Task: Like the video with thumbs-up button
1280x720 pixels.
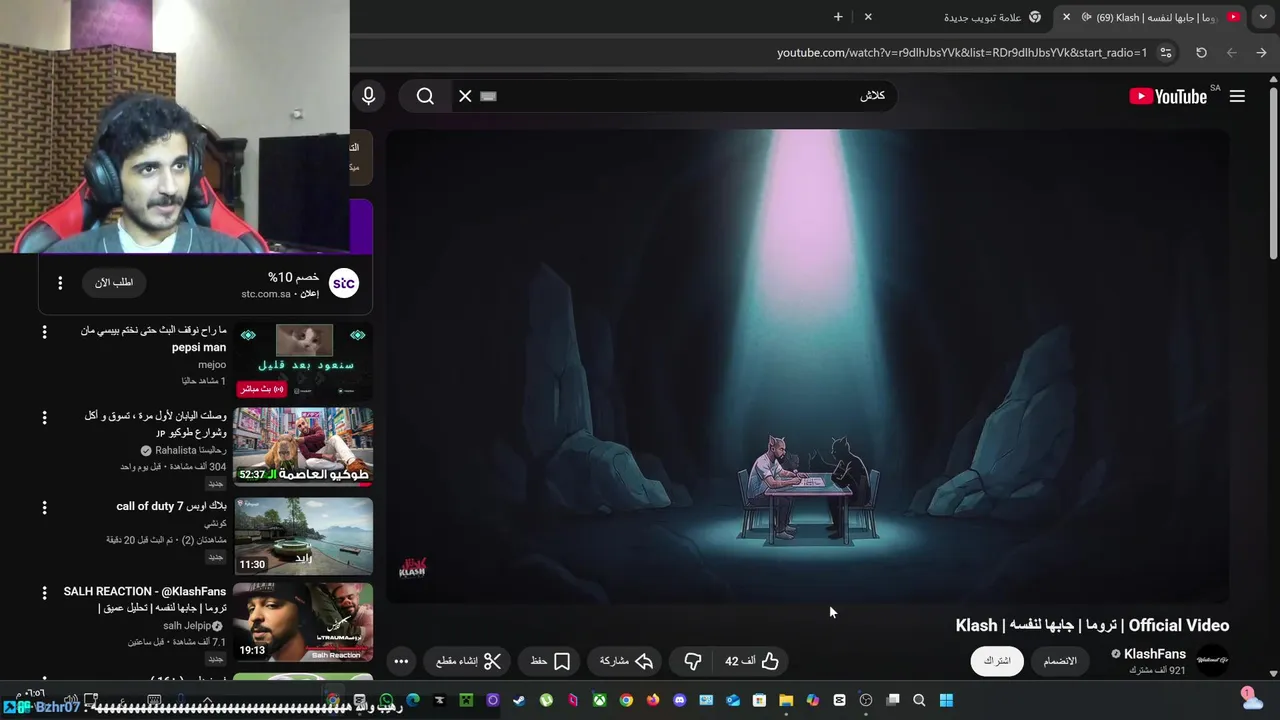Action: (752, 661)
